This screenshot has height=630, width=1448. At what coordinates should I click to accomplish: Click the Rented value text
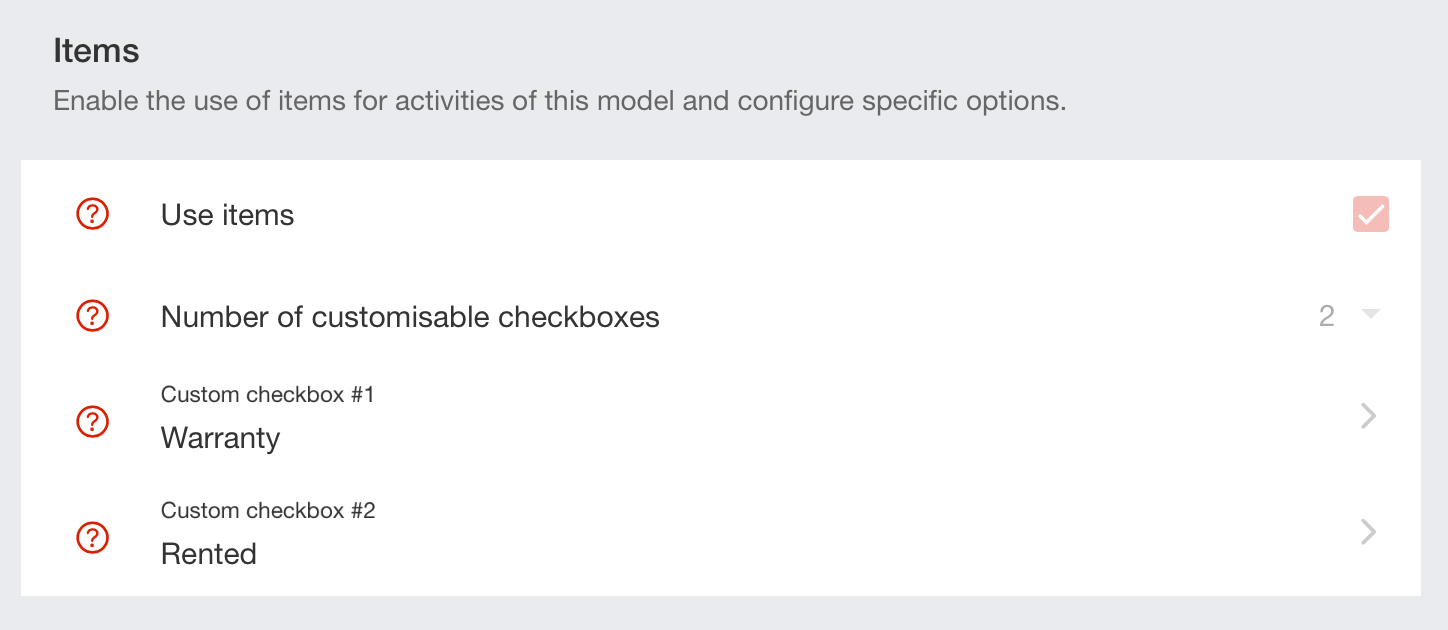(x=209, y=554)
